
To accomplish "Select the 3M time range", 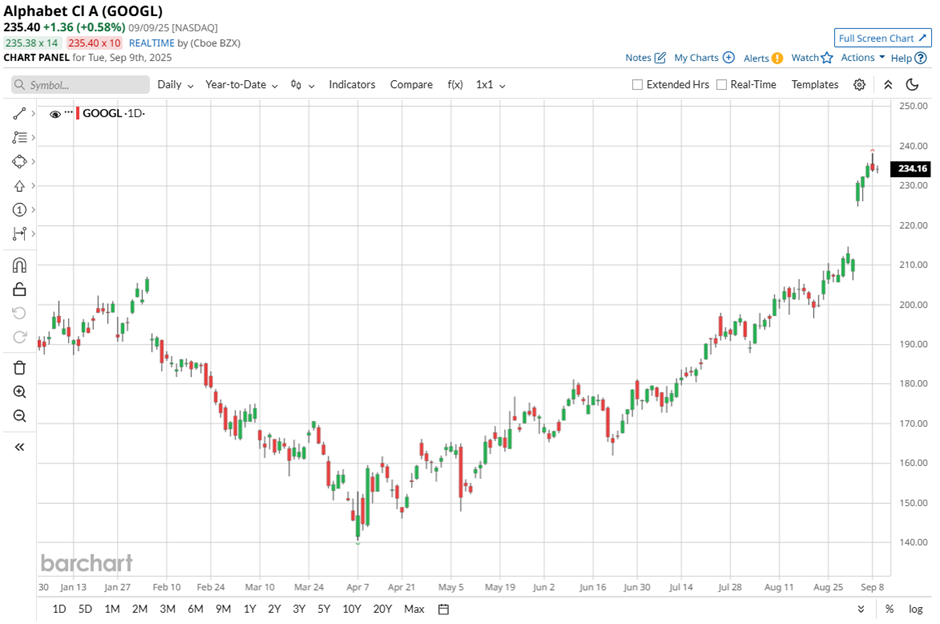I will coord(167,609).
